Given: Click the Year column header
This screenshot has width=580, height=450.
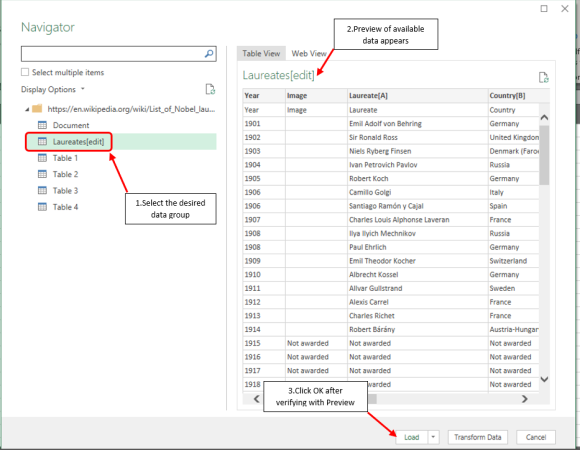Looking at the screenshot, I should click(264, 95).
